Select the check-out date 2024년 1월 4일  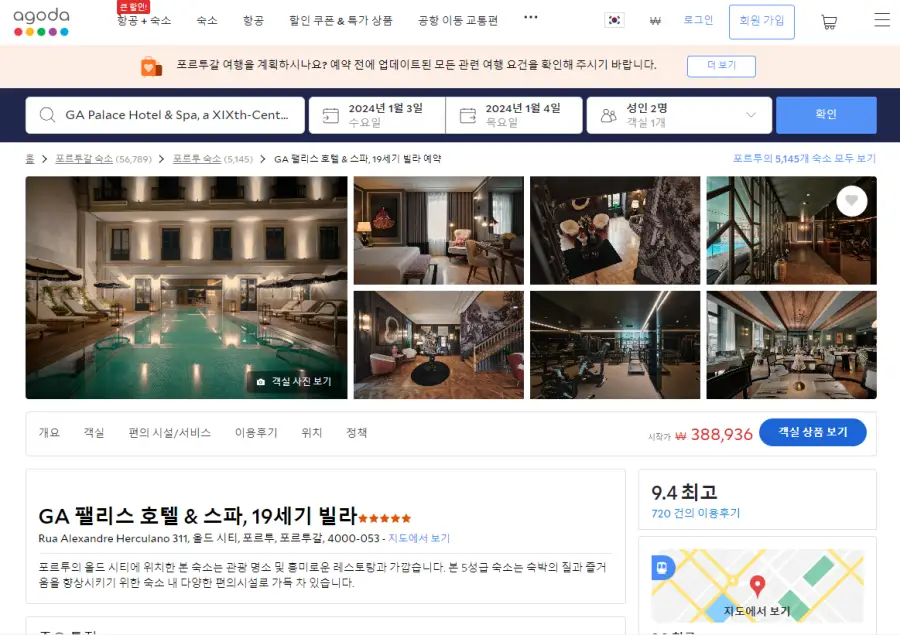514,115
